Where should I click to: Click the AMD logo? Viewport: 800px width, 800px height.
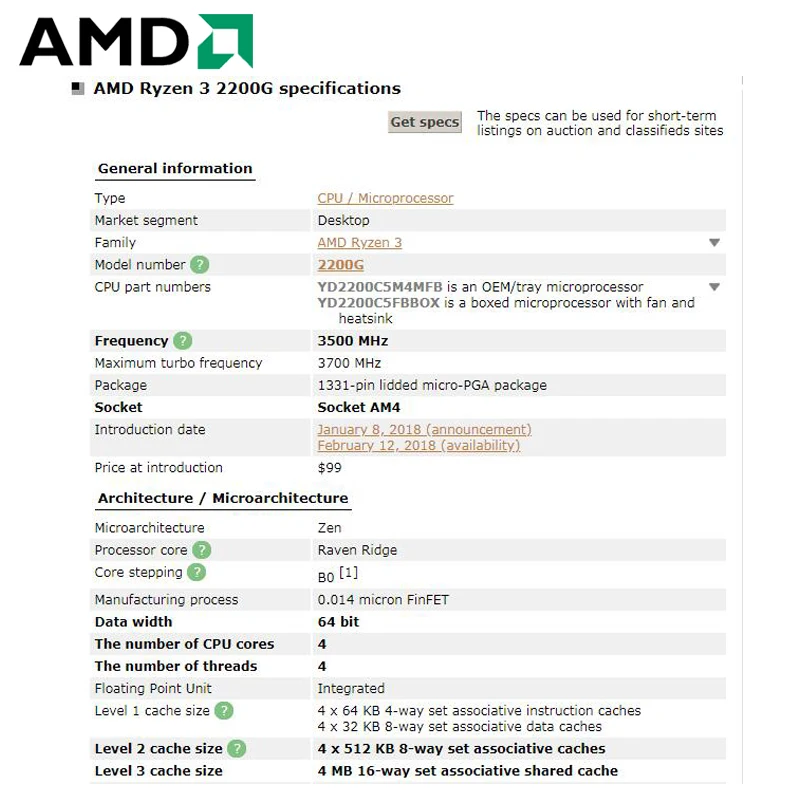pyautogui.click(x=136, y=41)
